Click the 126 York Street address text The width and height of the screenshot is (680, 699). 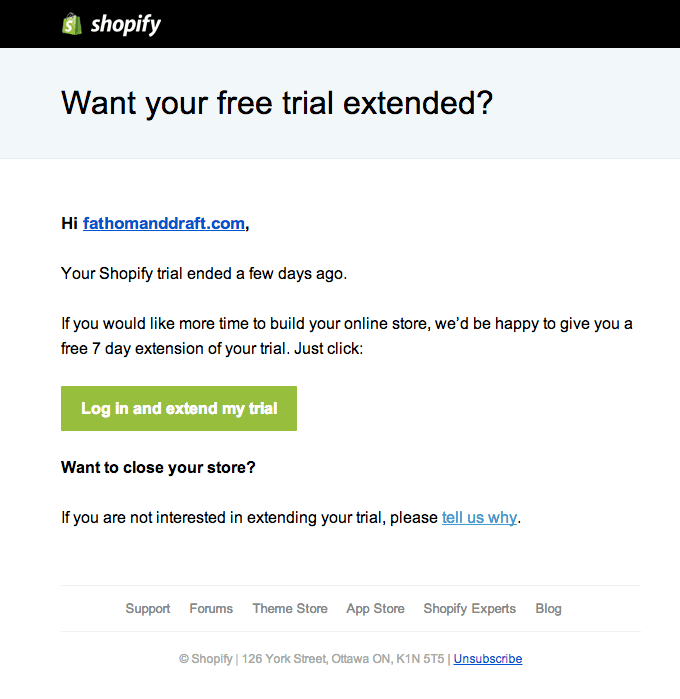click(x=344, y=659)
